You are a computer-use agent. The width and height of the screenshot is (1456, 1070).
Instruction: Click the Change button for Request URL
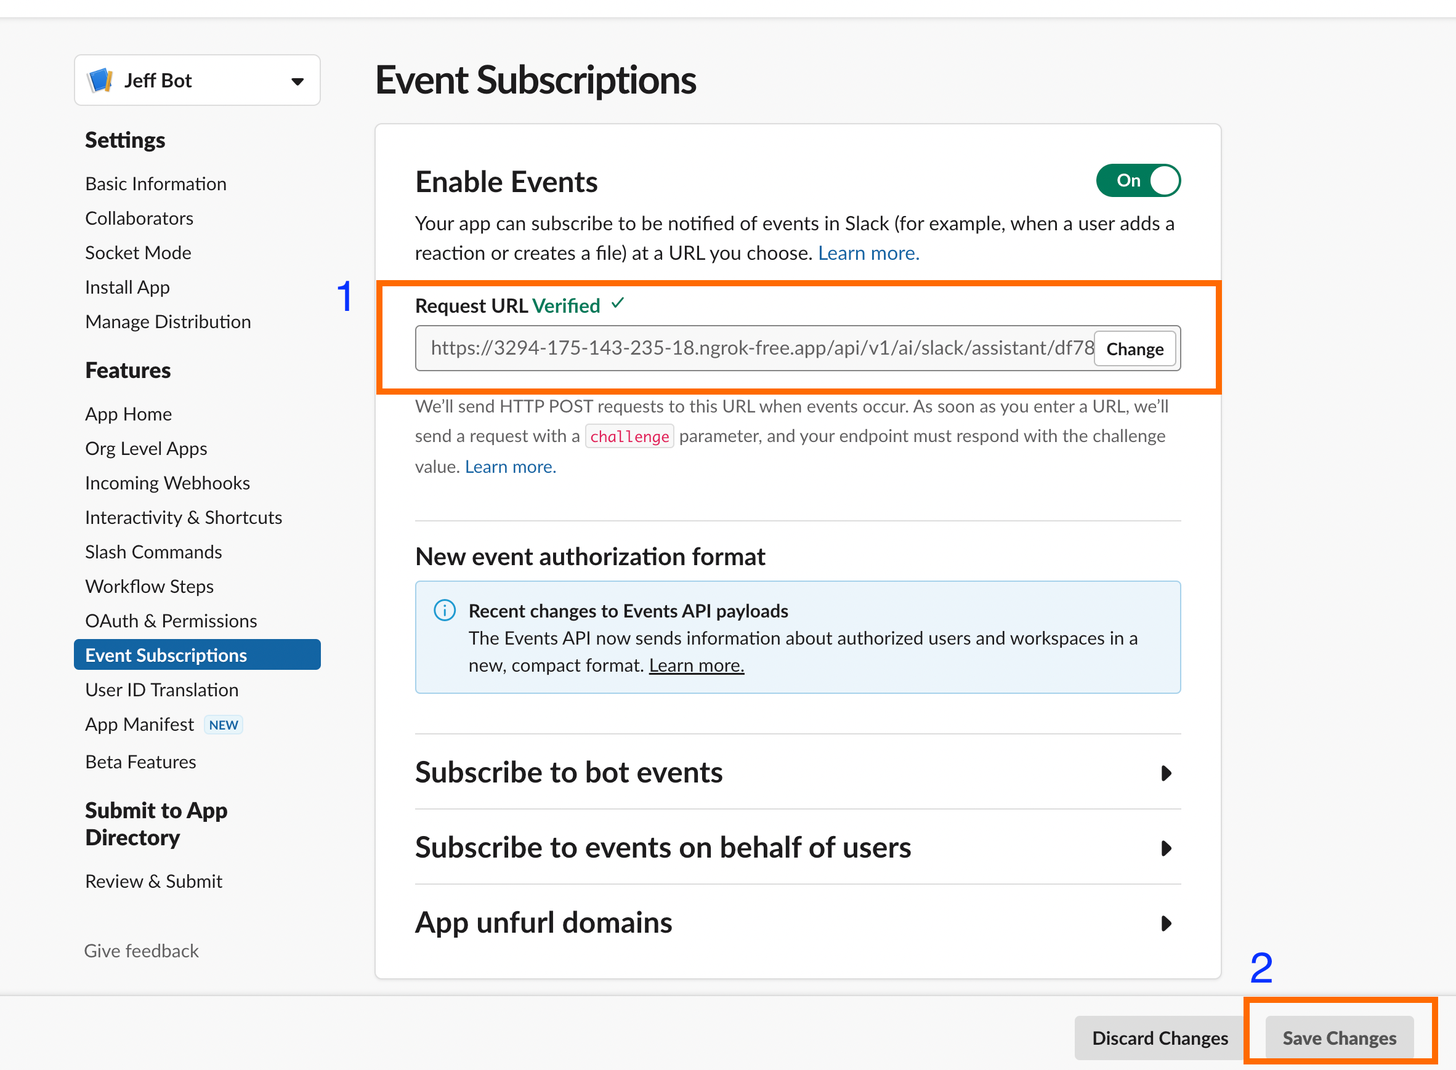click(x=1135, y=349)
